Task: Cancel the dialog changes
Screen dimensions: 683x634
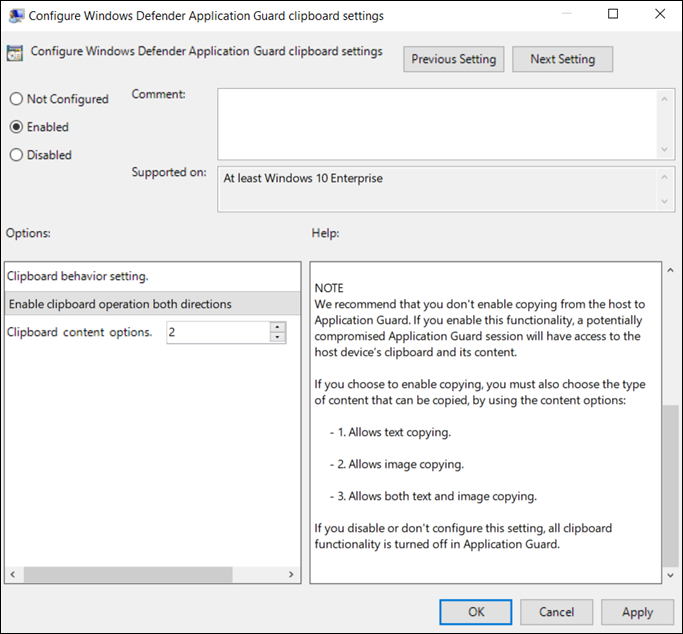Action: point(556,612)
